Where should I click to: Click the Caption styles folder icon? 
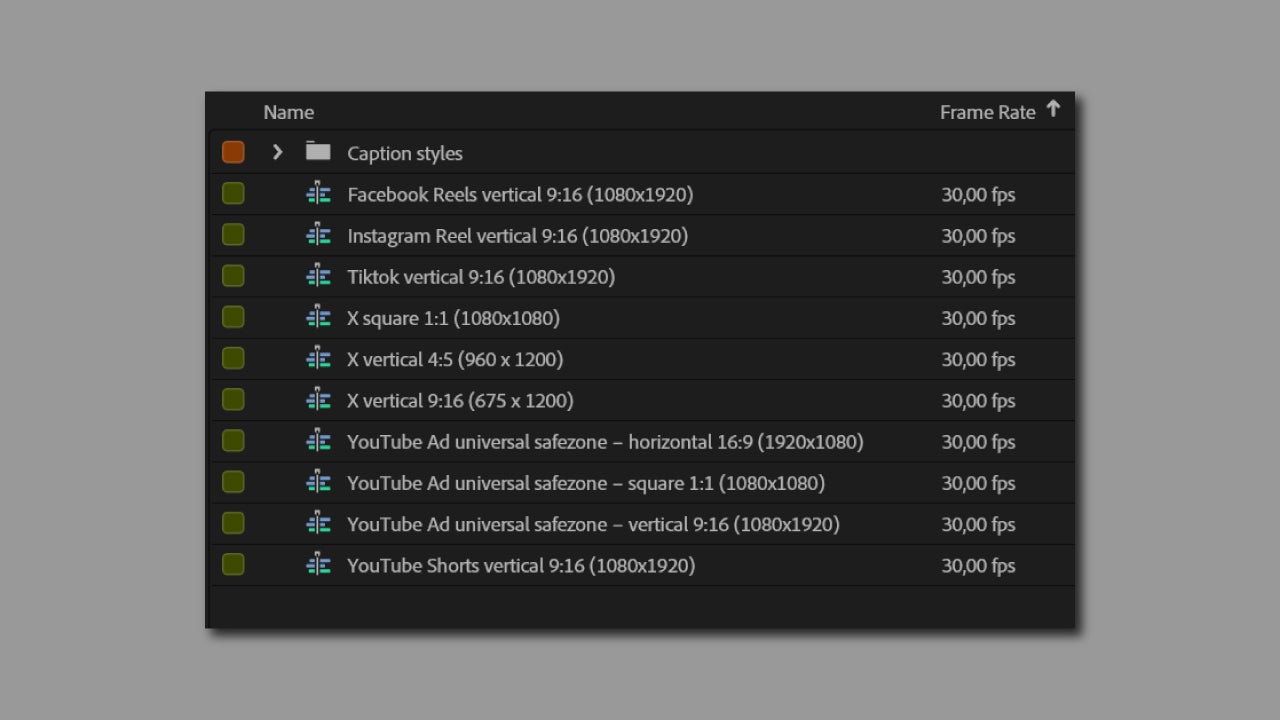[318, 152]
